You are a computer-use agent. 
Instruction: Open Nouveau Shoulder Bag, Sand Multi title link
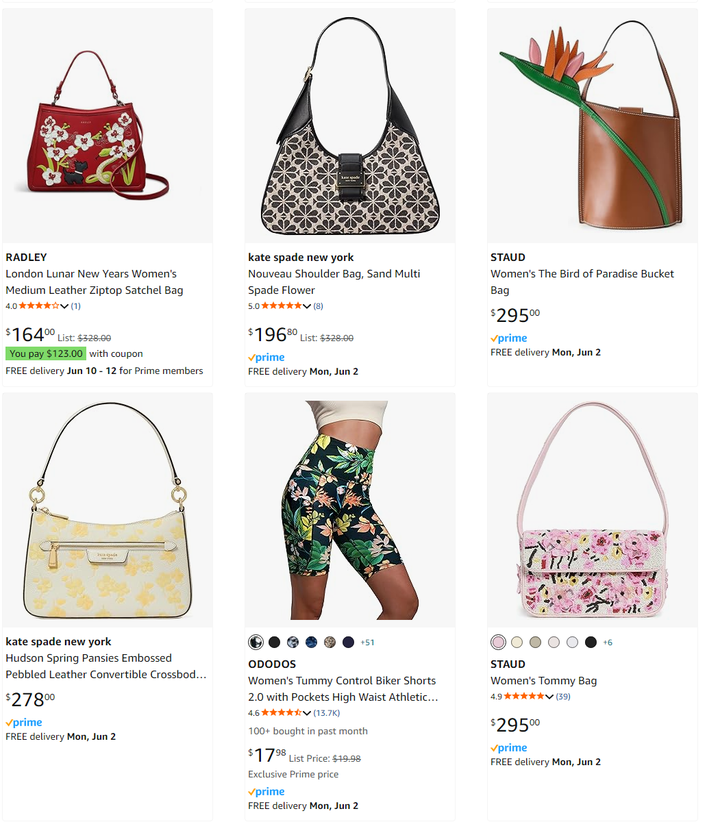[x=334, y=282]
